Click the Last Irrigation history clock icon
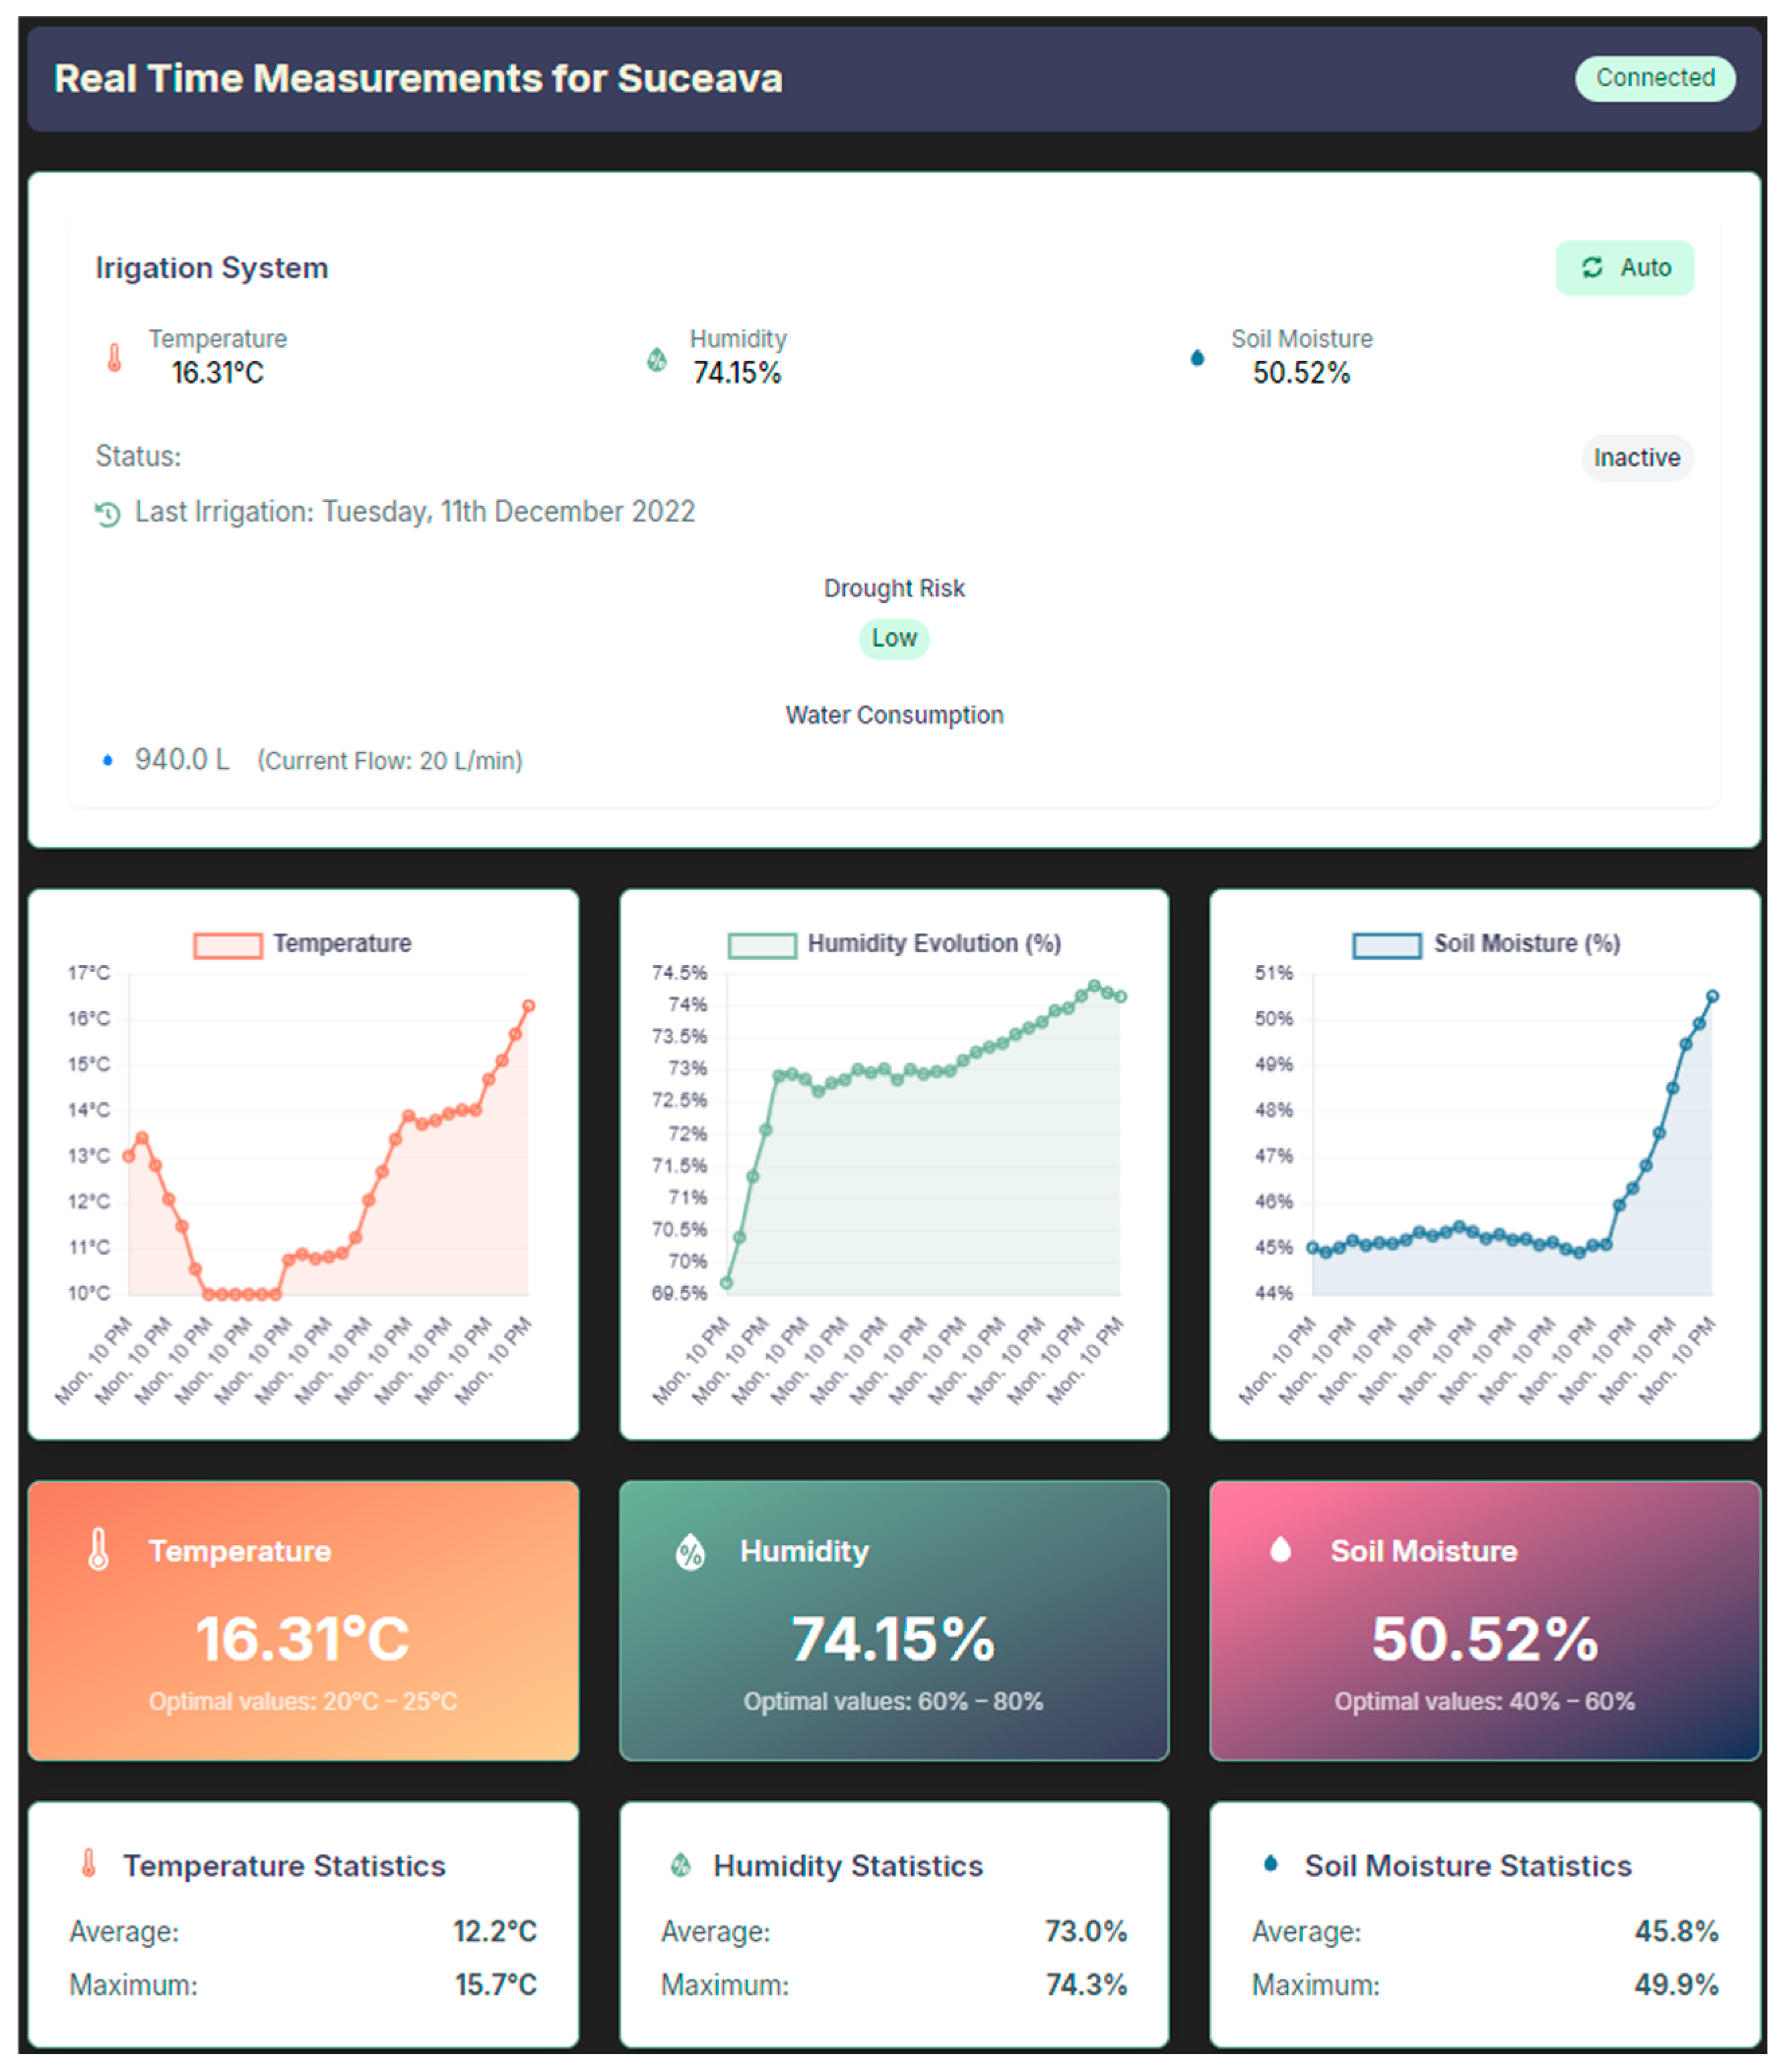This screenshot has width=1776, height=2072. pyautogui.click(x=107, y=514)
